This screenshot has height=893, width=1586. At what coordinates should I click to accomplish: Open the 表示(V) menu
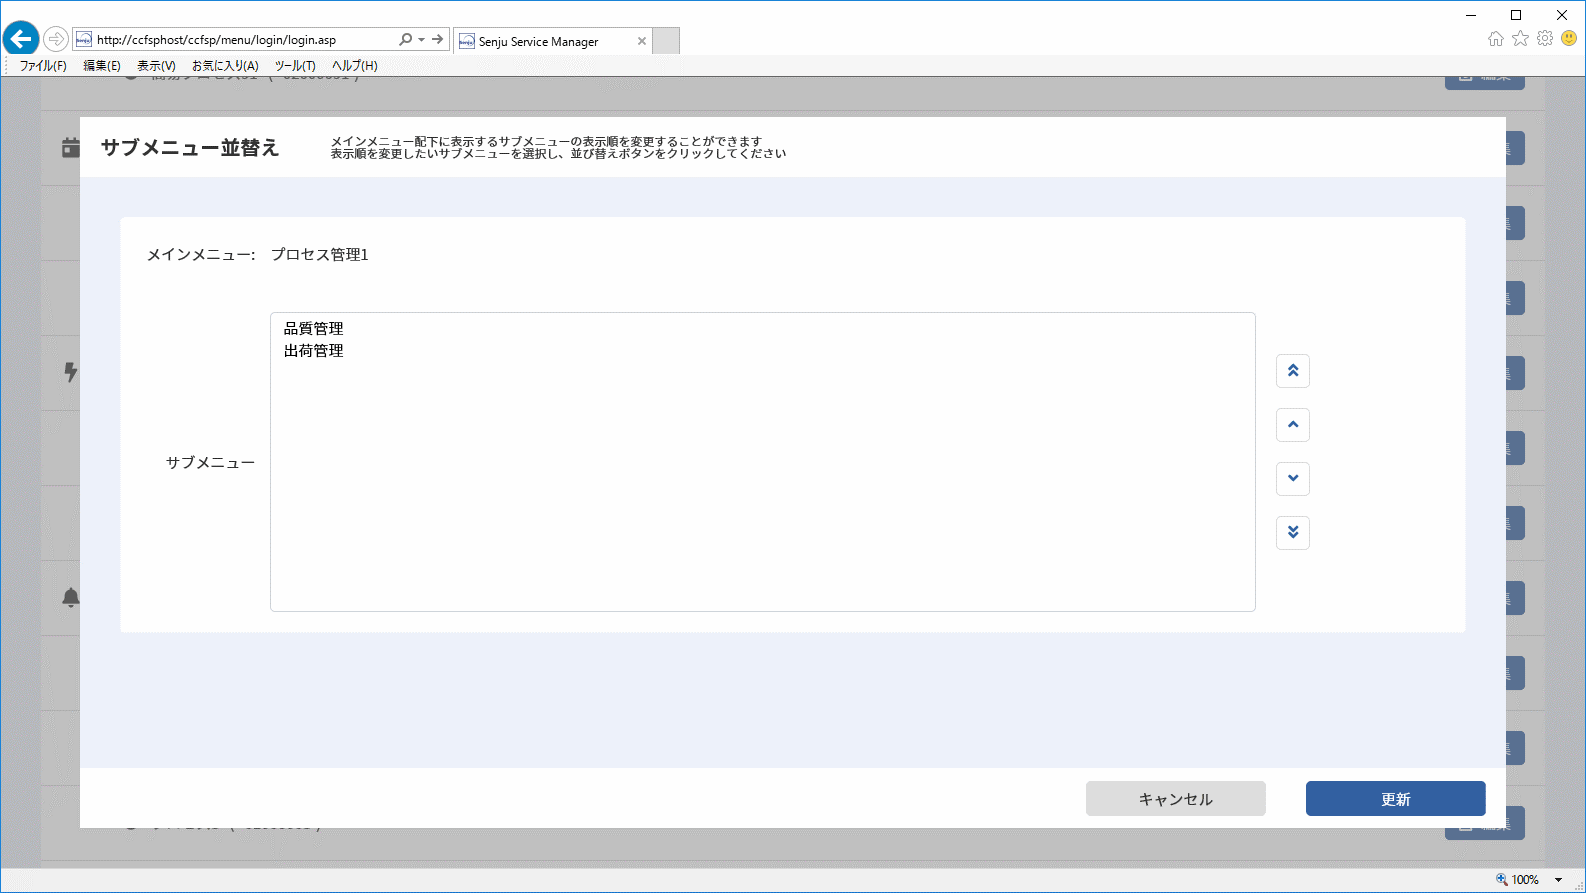(x=156, y=66)
